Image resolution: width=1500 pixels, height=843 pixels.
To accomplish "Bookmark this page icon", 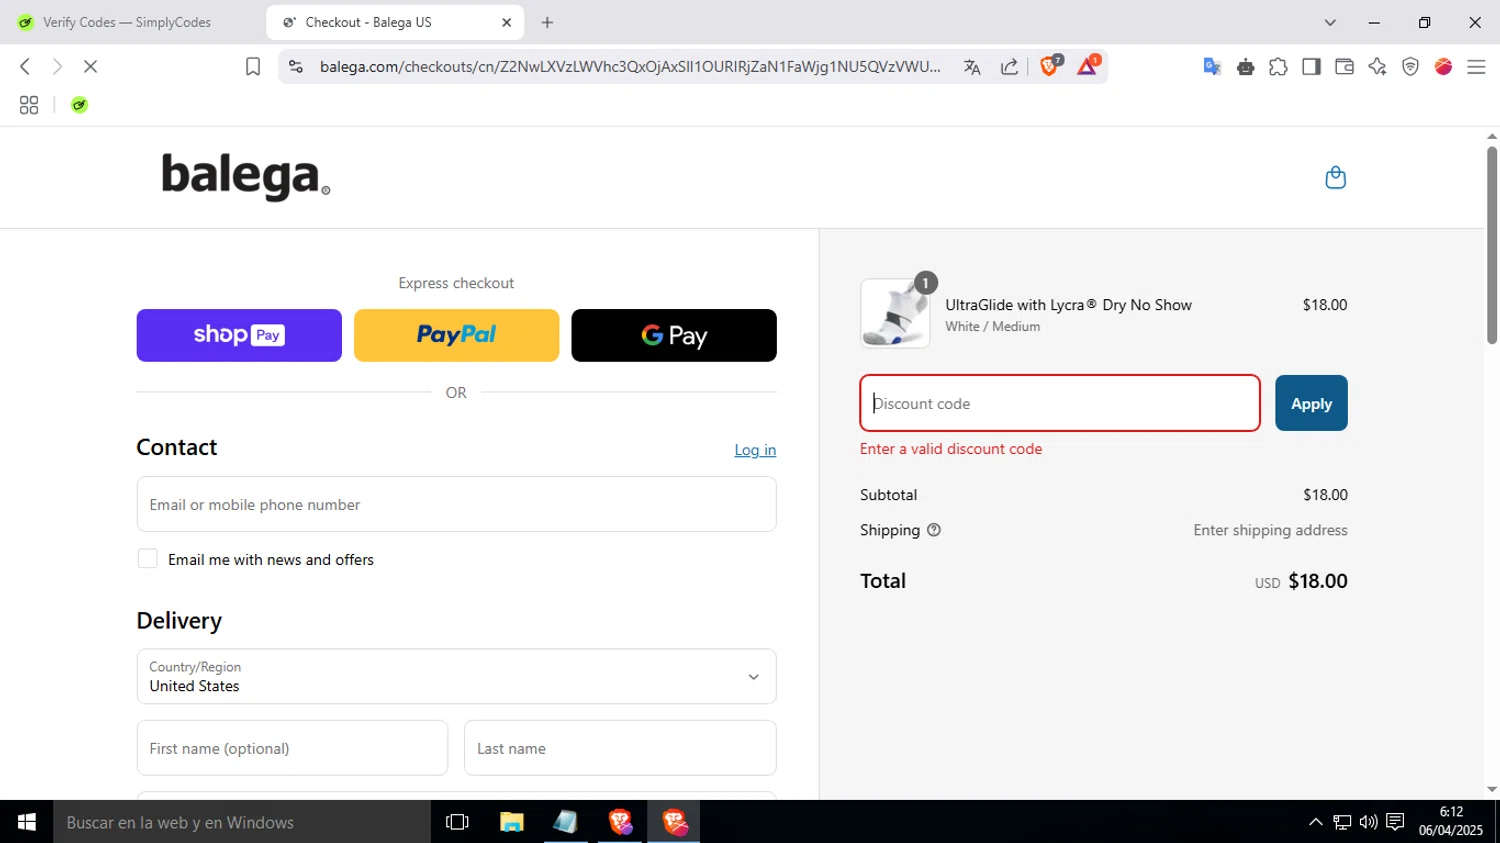I will coord(253,67).
